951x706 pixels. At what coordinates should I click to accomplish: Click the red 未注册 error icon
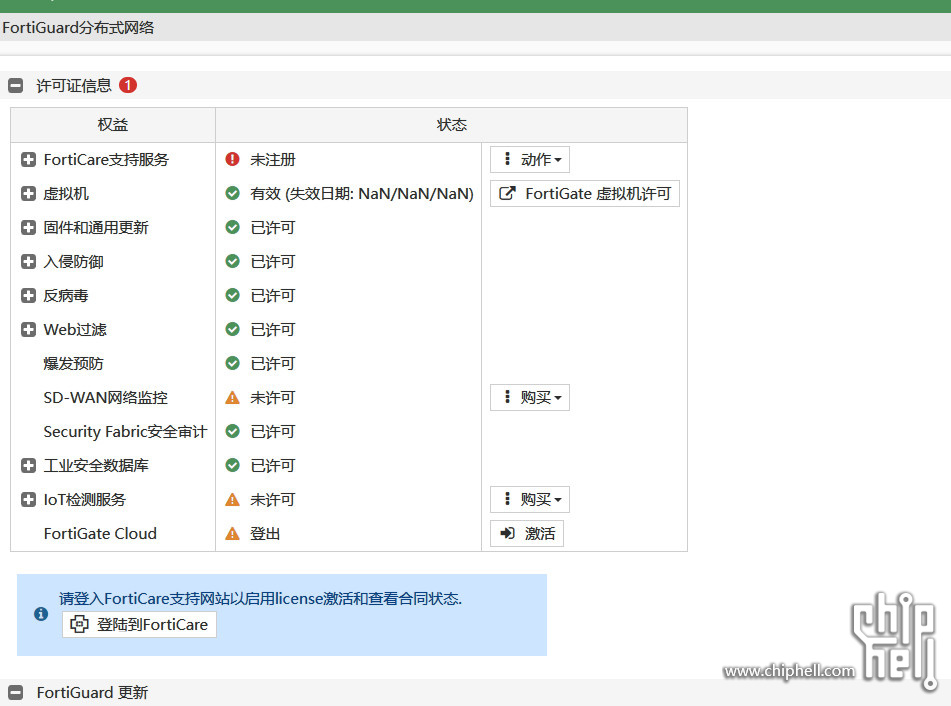point(232,159)
